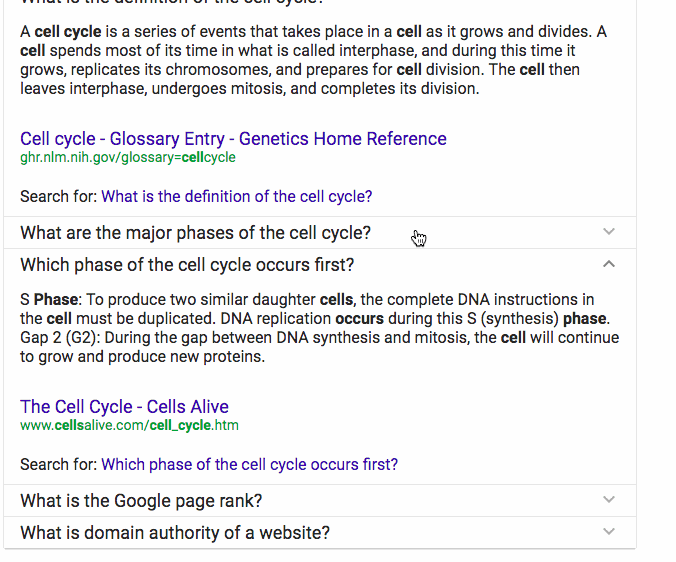Image resolution: width=676 pixels, height=562 pixels.
Task: Click down chevron beside 'Google page rank' question
Action: click(609, 500)
